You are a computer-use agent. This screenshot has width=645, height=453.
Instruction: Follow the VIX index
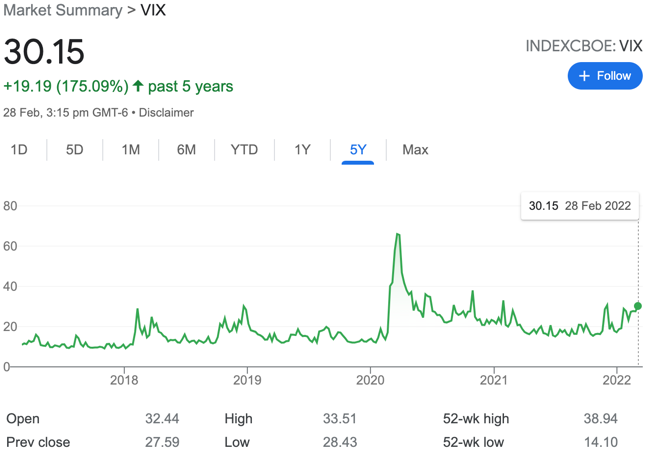pos(605,76)
